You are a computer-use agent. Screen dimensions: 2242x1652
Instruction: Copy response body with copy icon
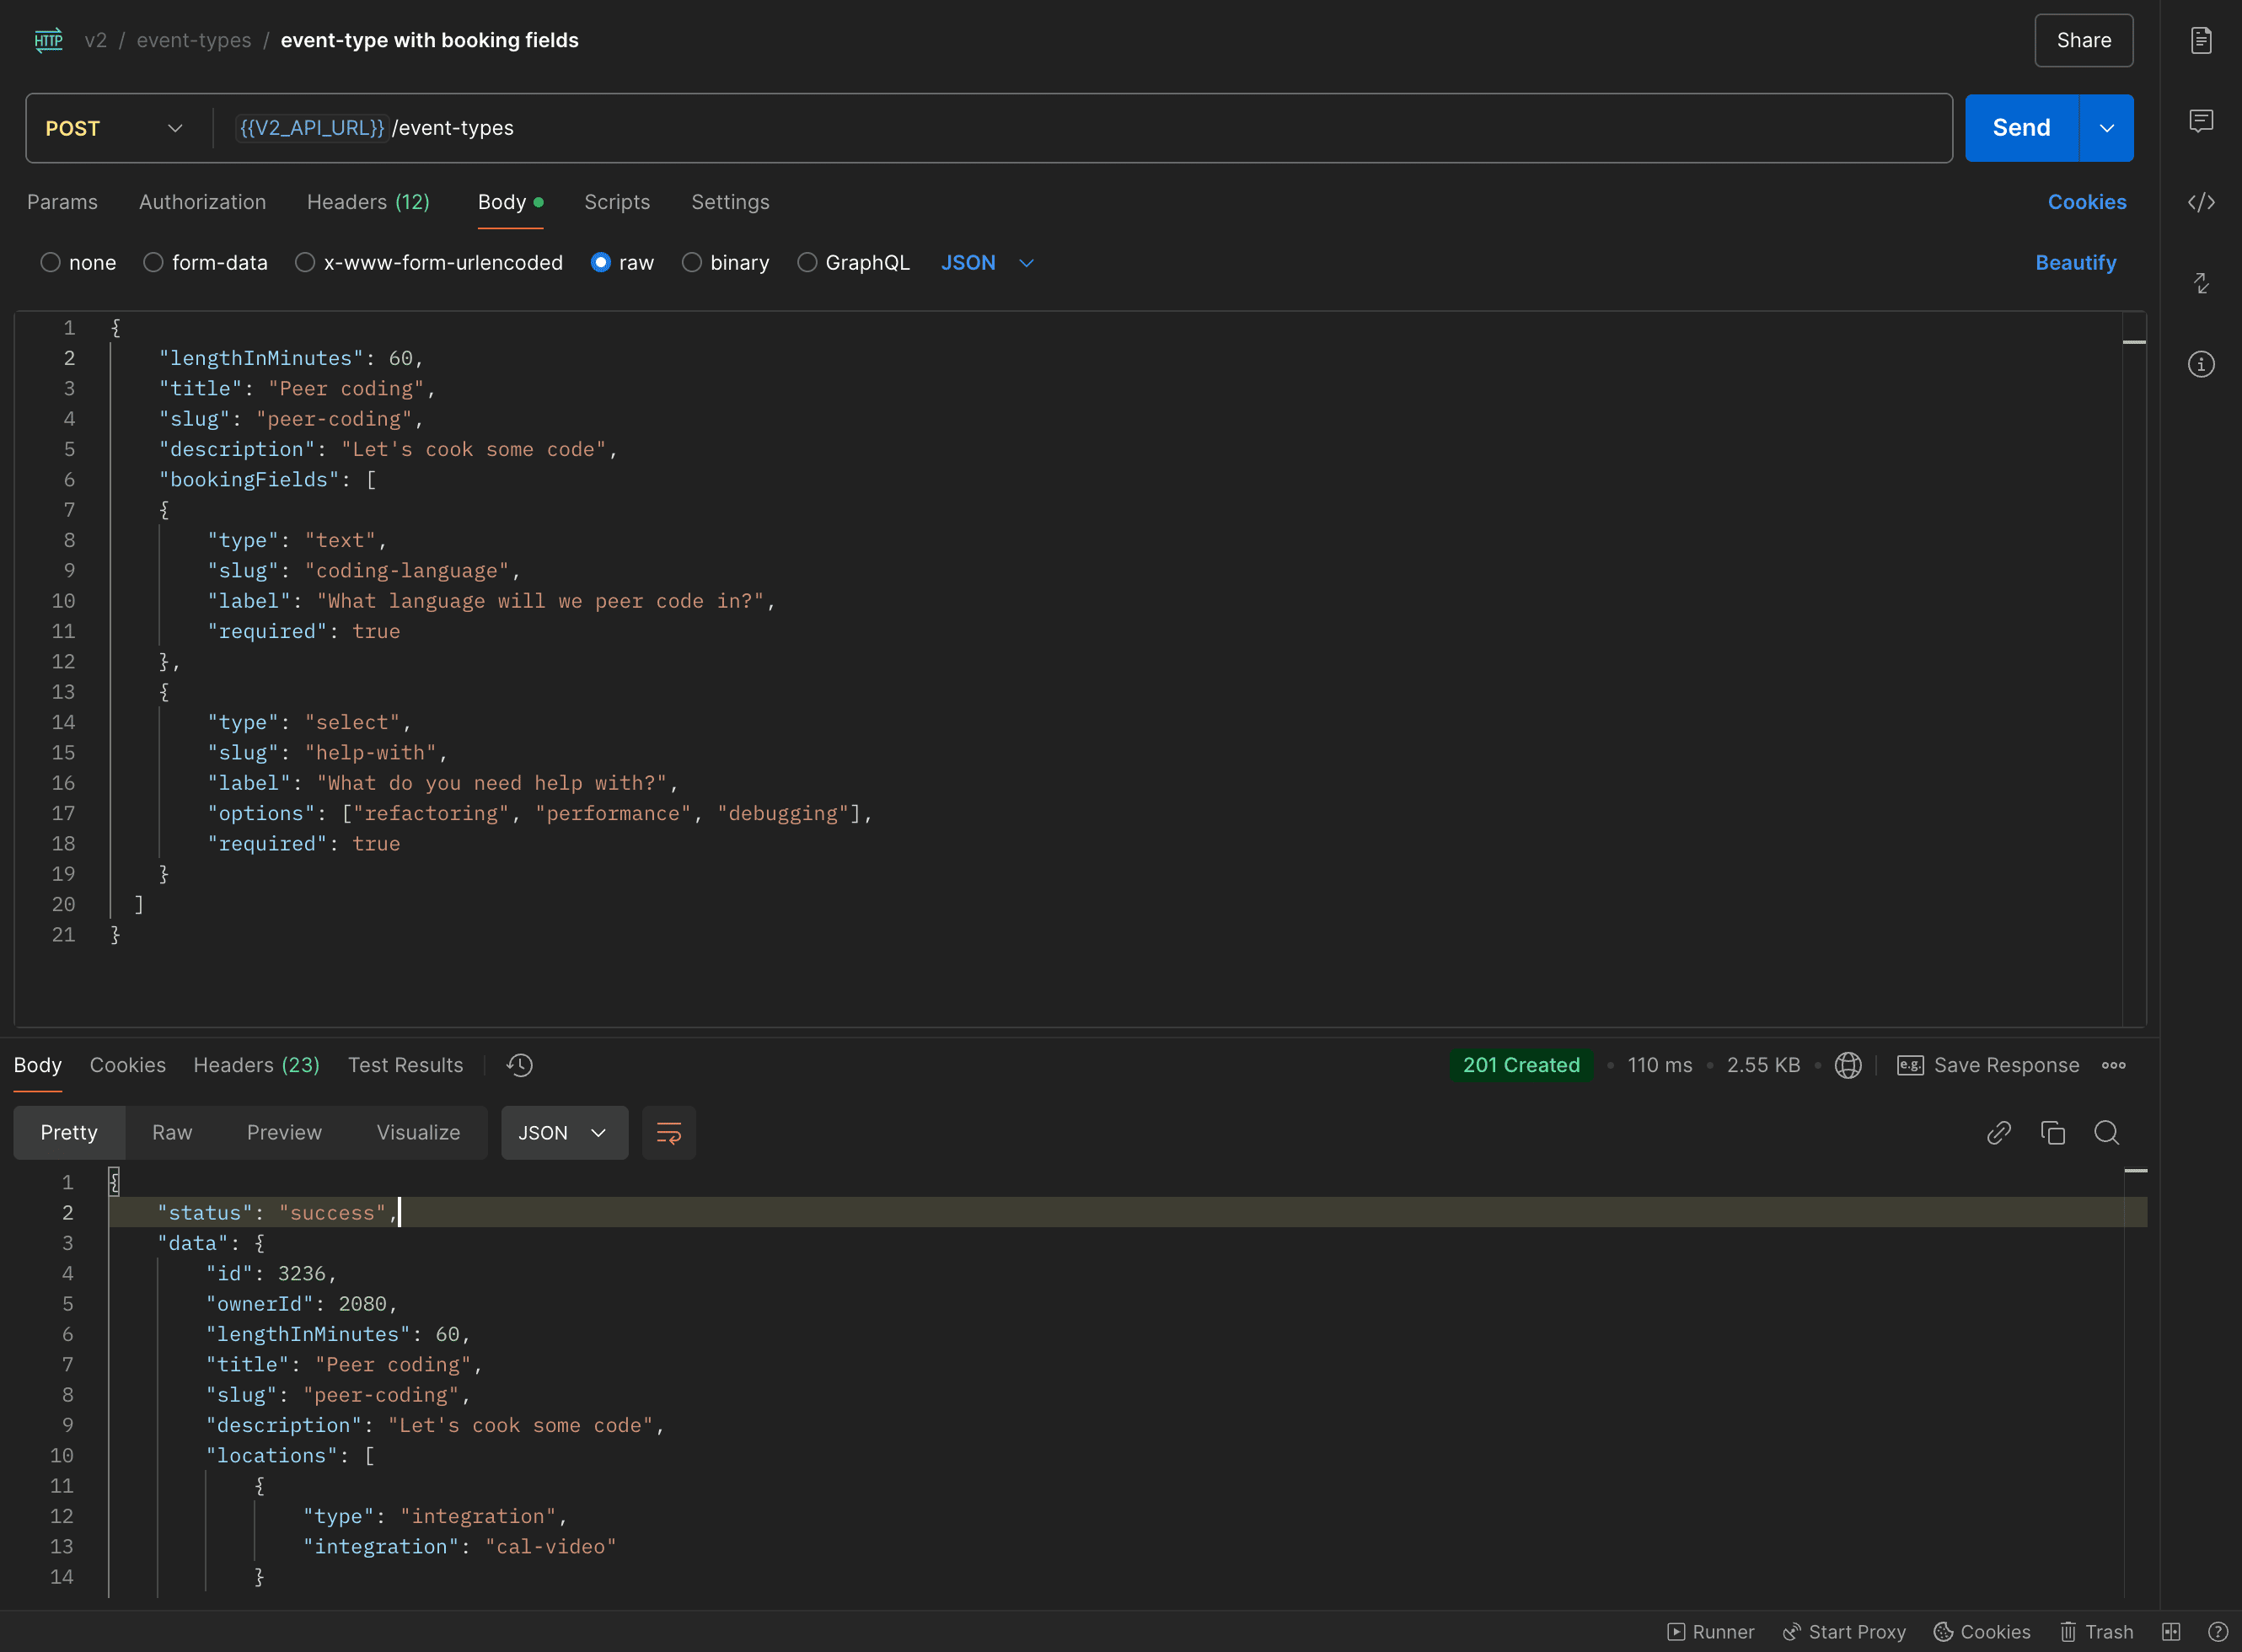2053,1133
